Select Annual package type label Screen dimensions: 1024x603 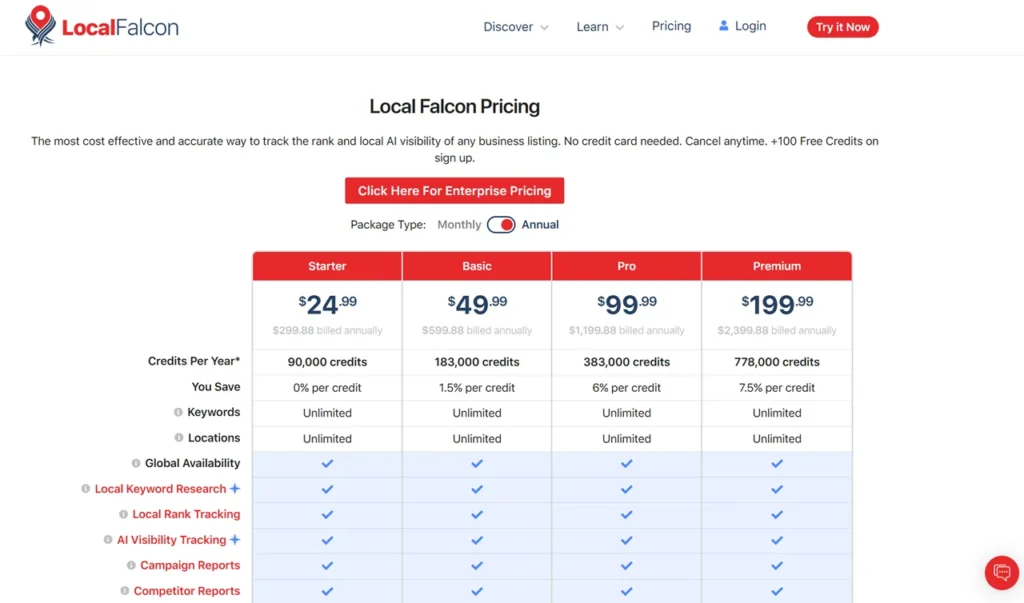pos(540,225)
